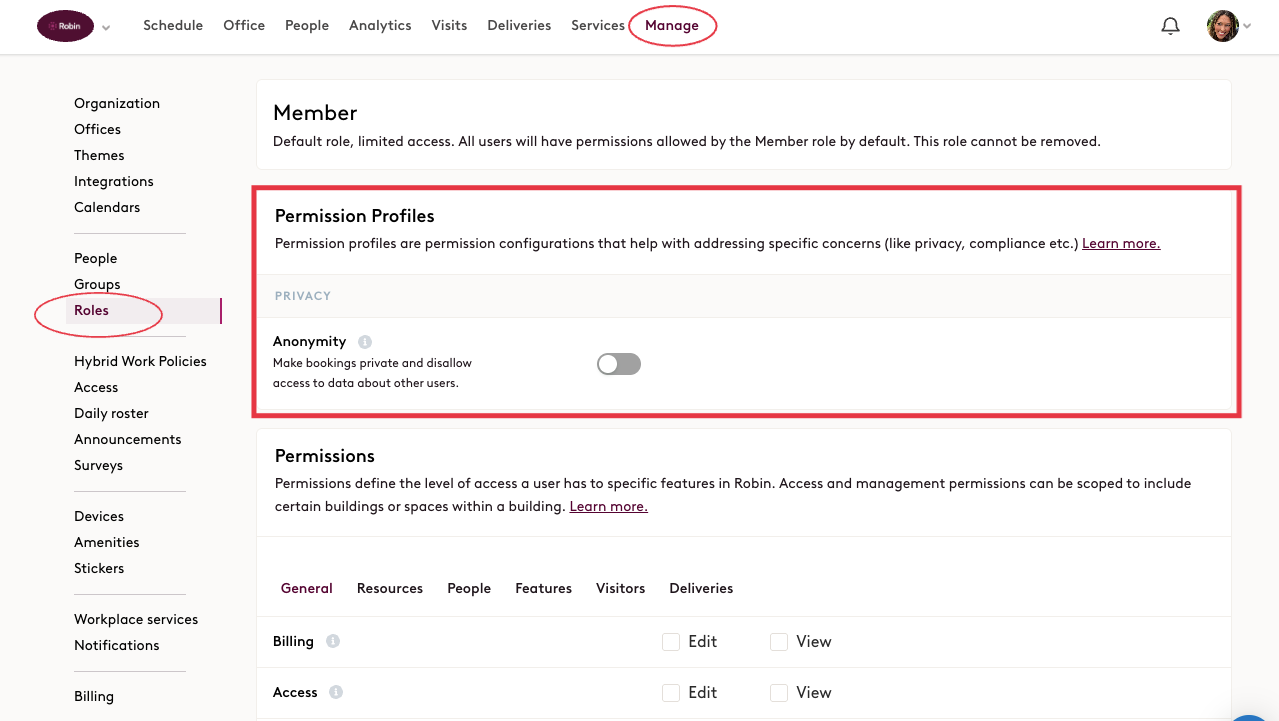Open Billing in the sidebar
This screenshot has height=721, width=1279.
tap(94, 696)
